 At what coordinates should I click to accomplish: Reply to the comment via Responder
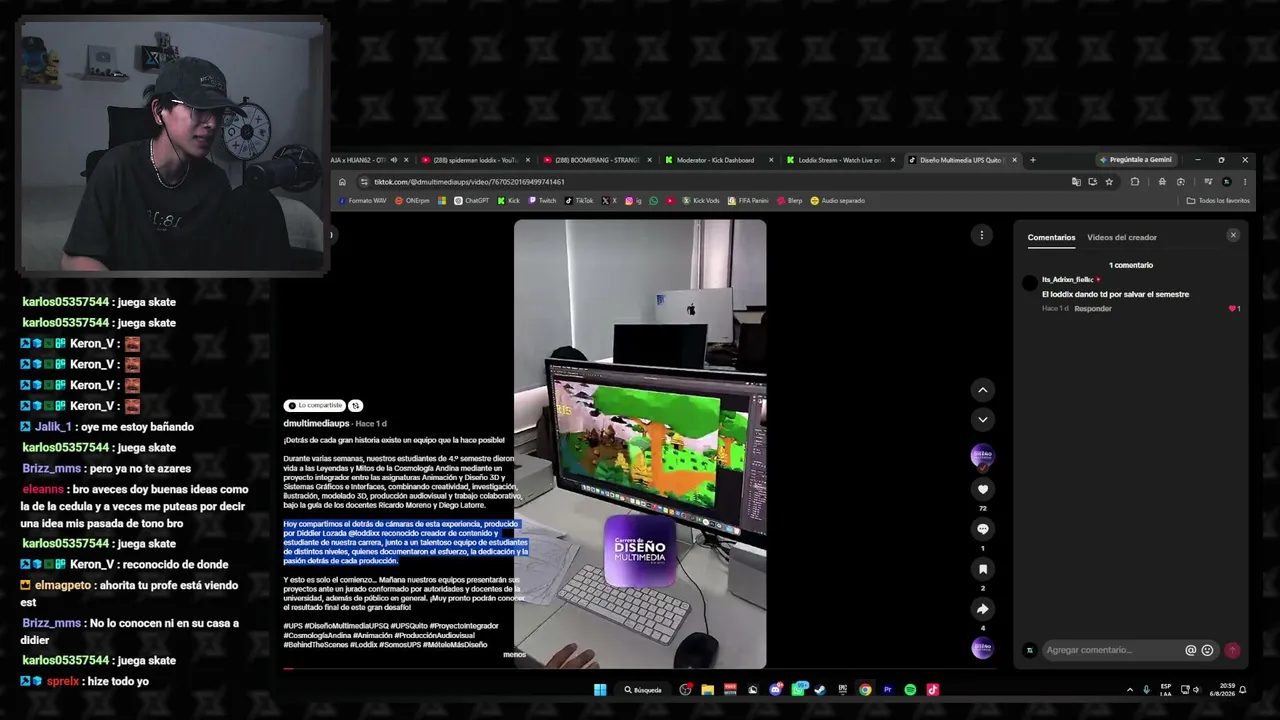click(1093, 309)
